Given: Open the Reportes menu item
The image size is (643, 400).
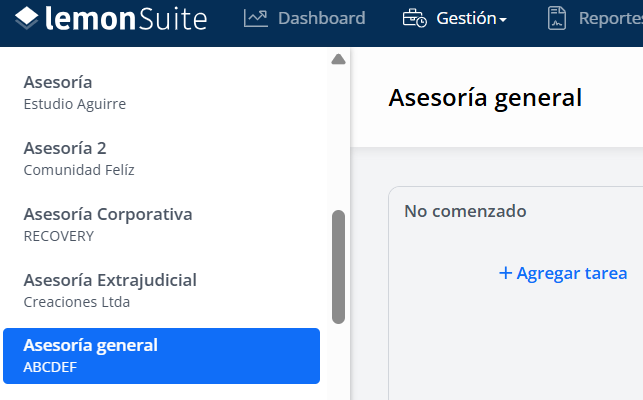Looking at the screenshot, I should (595, 18).
